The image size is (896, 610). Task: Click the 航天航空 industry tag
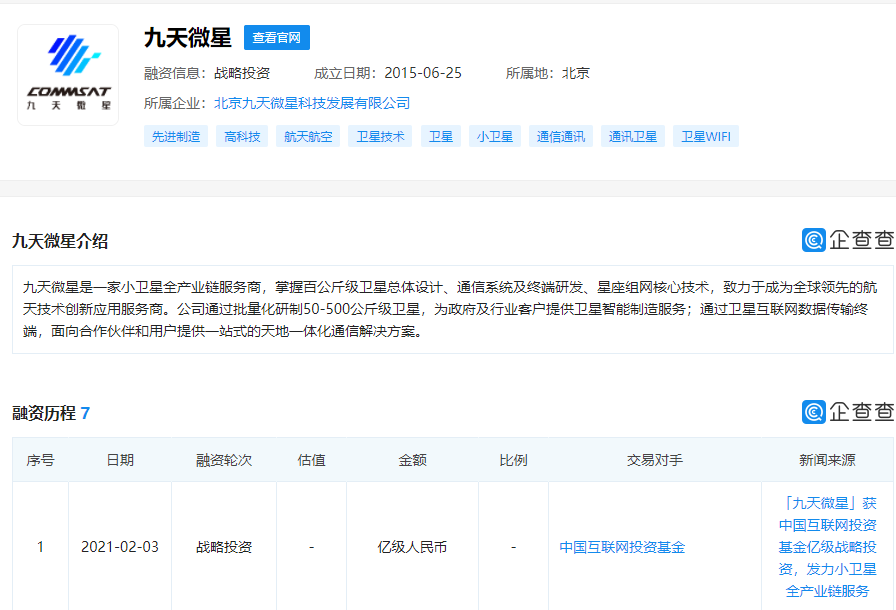click(308, 137)
